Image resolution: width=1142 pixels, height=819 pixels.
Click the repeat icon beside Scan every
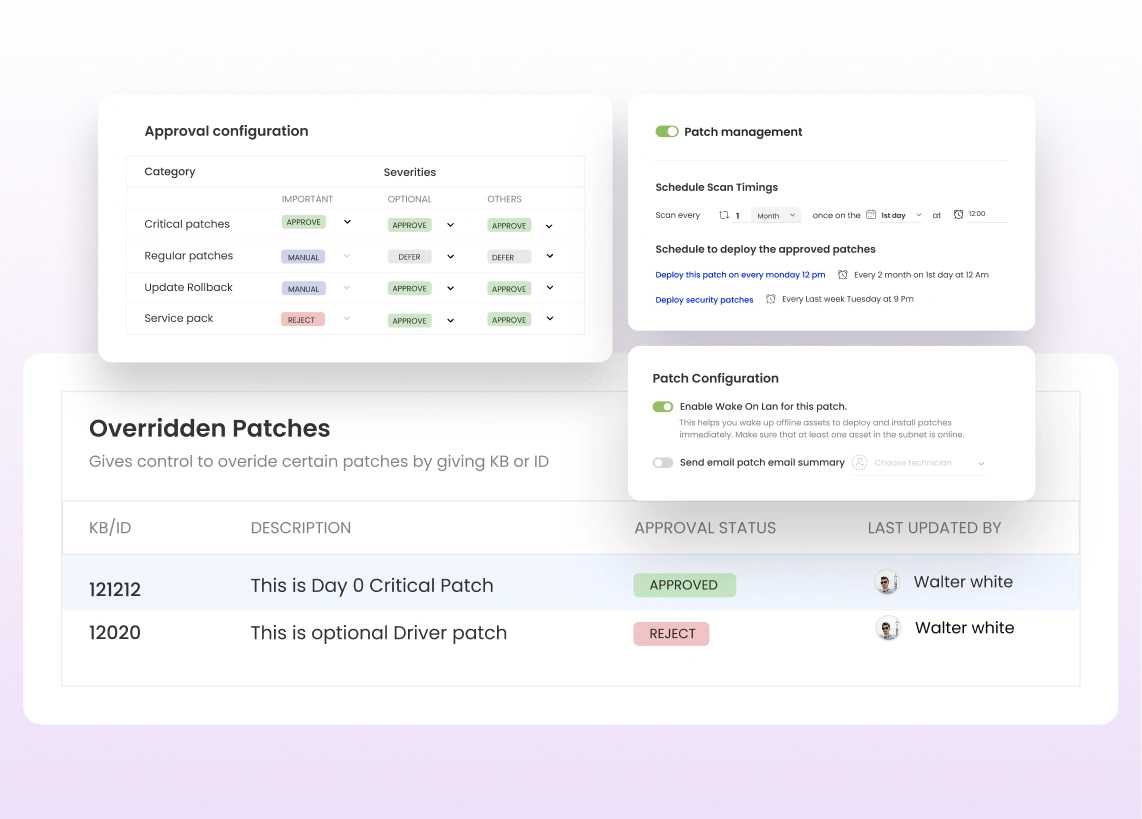(x=724, y=215)
